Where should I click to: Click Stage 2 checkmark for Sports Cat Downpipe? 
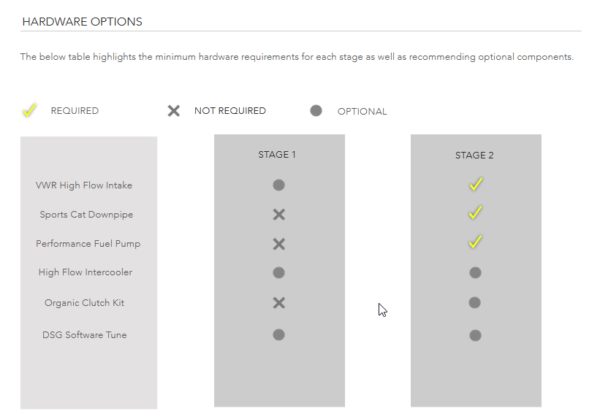tap(475, 213)
